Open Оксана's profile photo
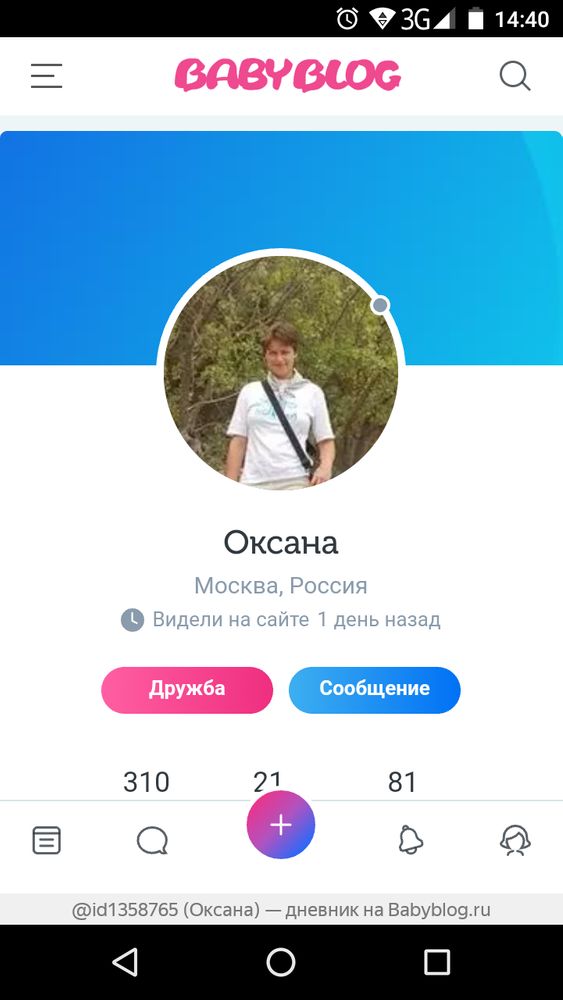This screenshot has height=1000, width=563. pyautogui.click(x=281, y=373)
